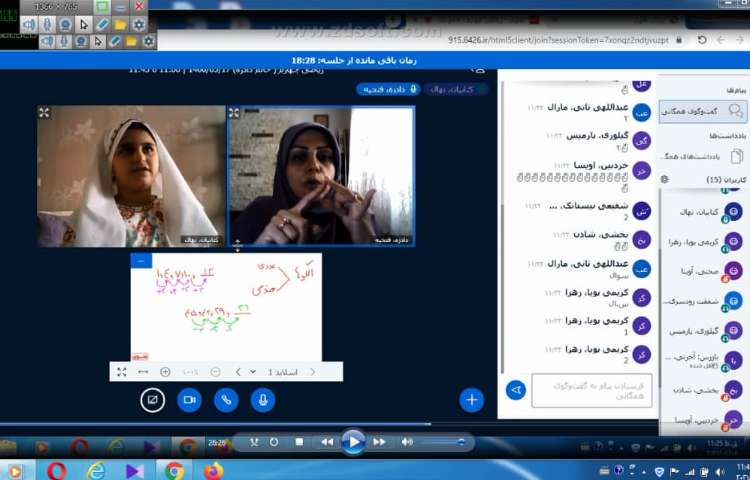Send the chat message with the arrow button
The width and height of the screenshot is (750, 480).
[x=516, y=390]
